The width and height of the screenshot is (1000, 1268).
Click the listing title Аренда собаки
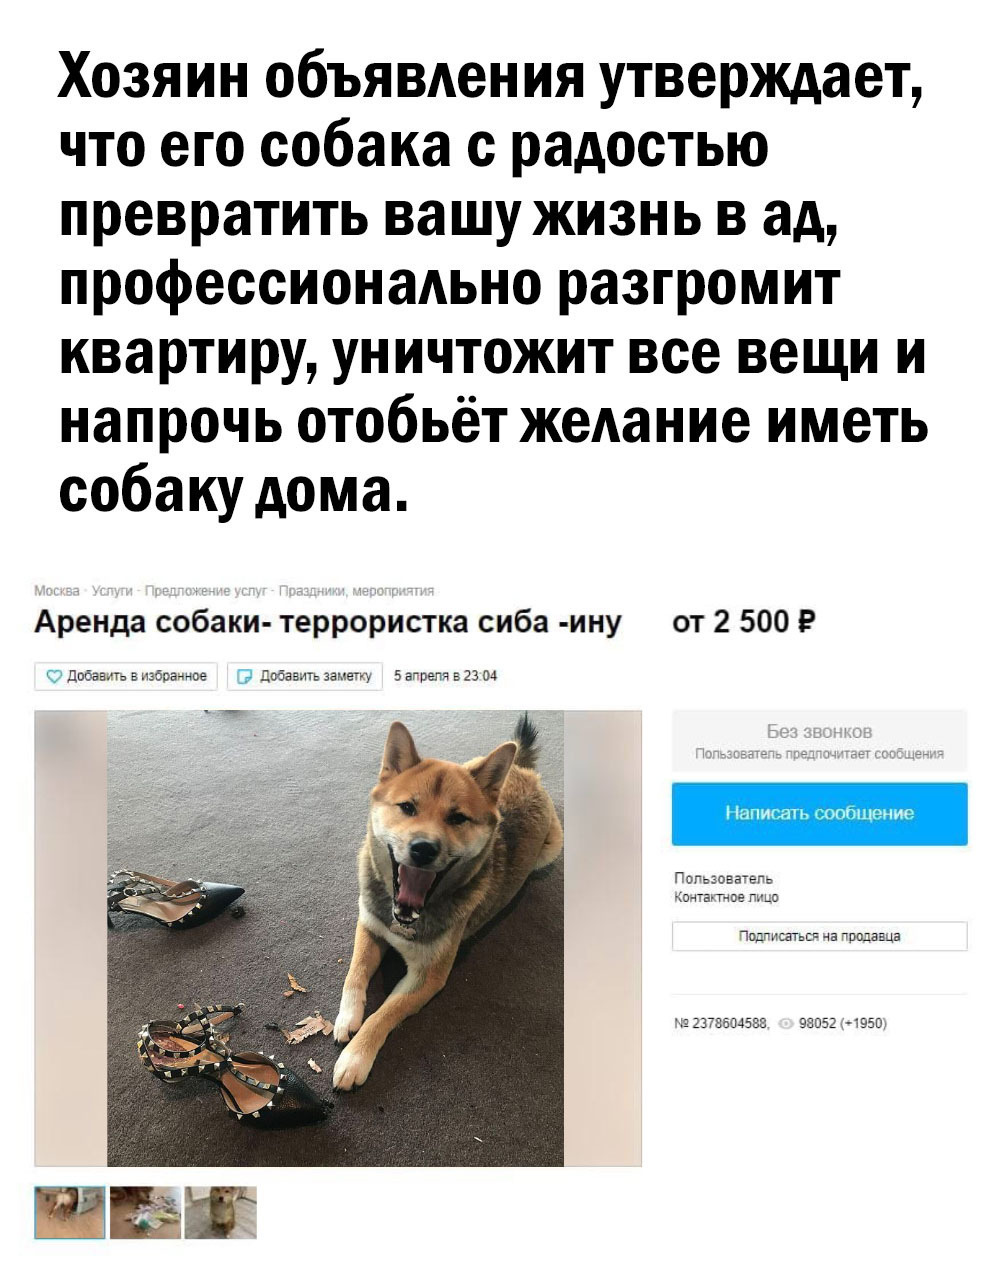coord(328,624)
